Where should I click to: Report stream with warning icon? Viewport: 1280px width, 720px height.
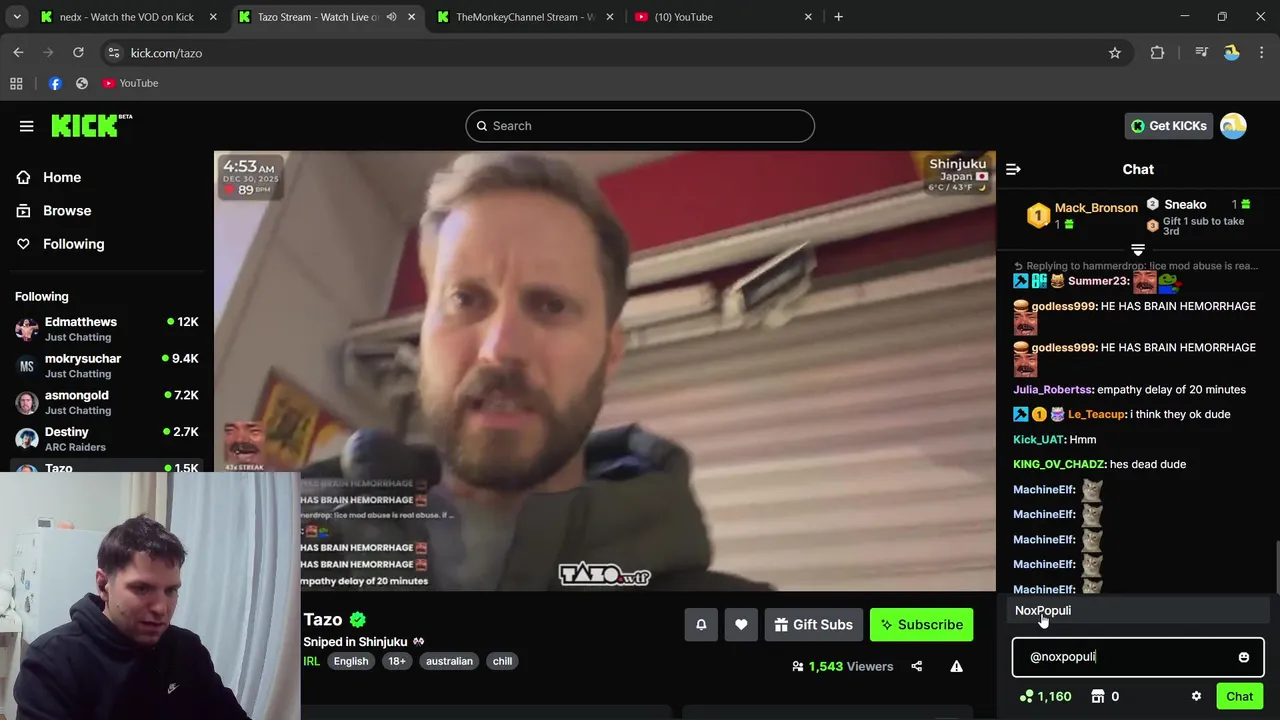click(x=957, y=666)
